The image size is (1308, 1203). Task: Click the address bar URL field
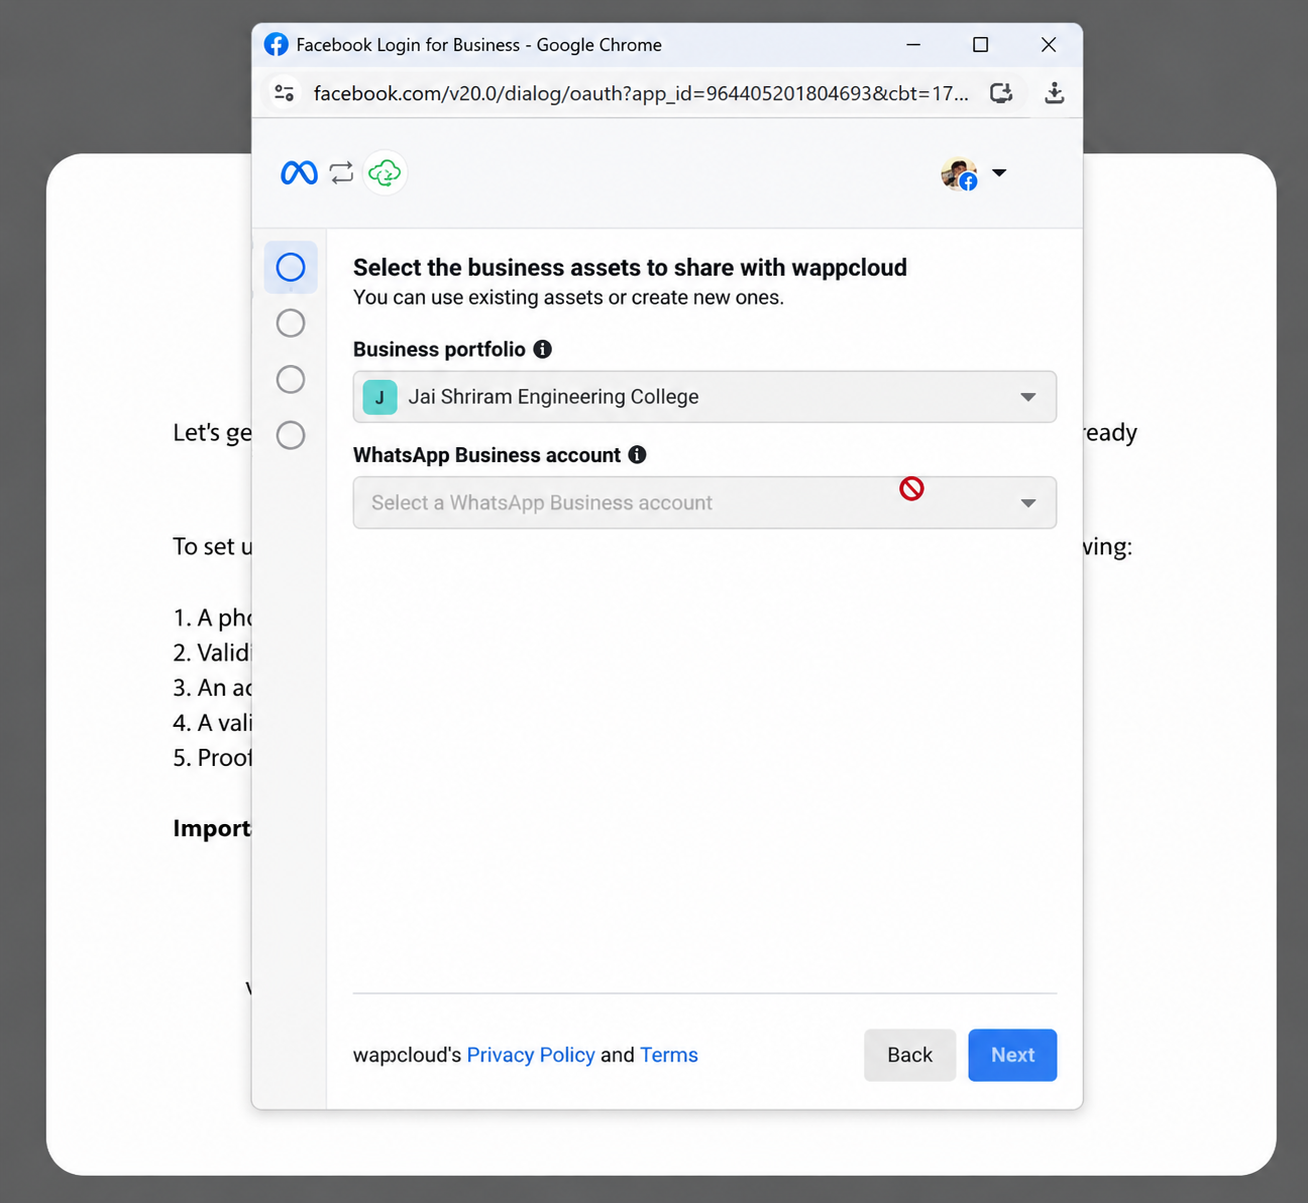641,93
